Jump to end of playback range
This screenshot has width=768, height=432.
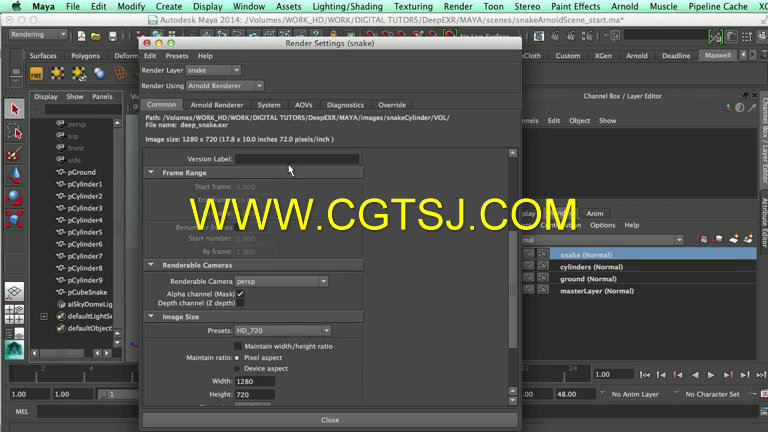tap(760, 375)
